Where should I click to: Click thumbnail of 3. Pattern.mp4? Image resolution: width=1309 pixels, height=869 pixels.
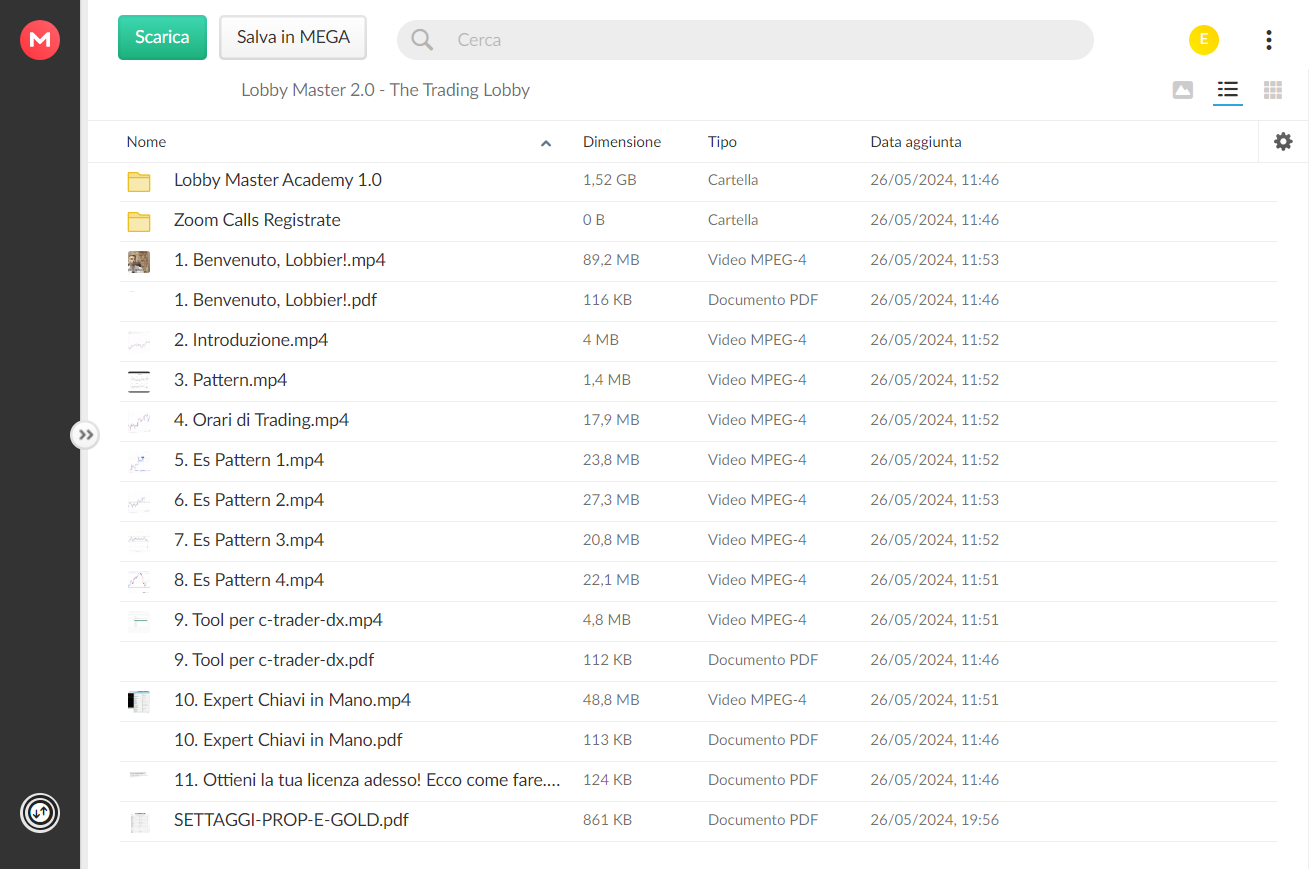(139, 381)
